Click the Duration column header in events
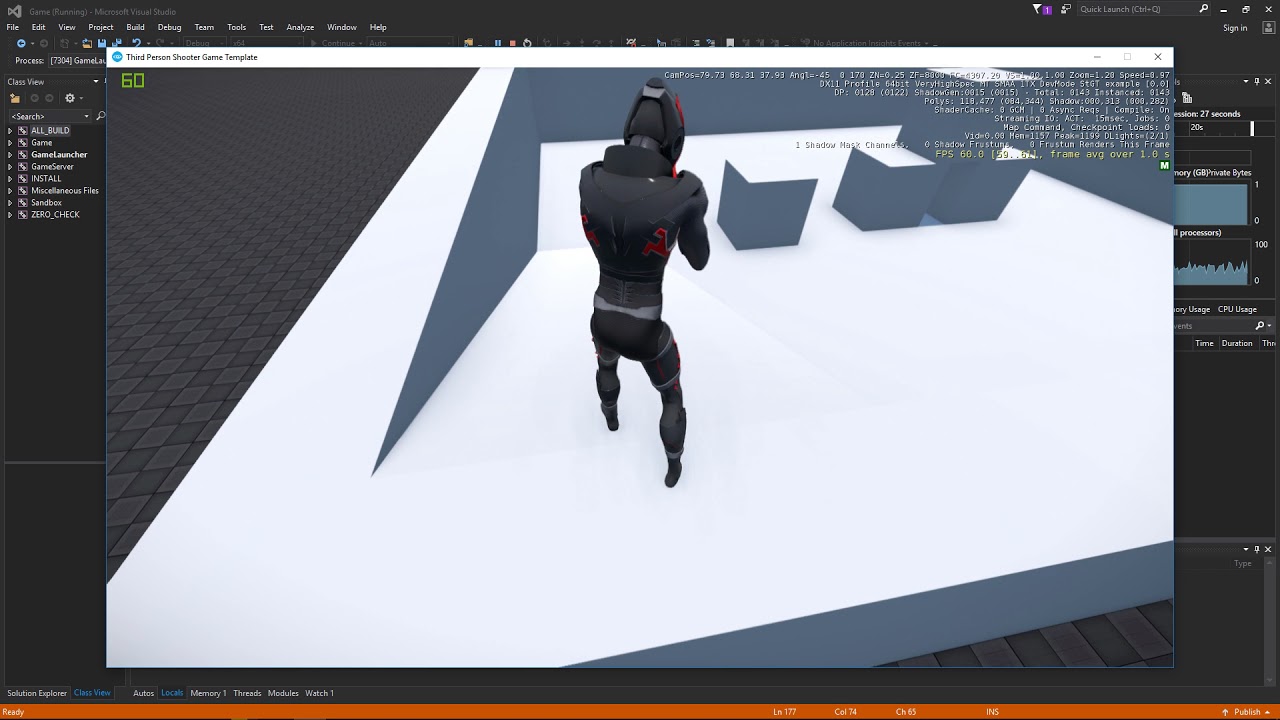 pyautogui.click(x=1237, y=343)
